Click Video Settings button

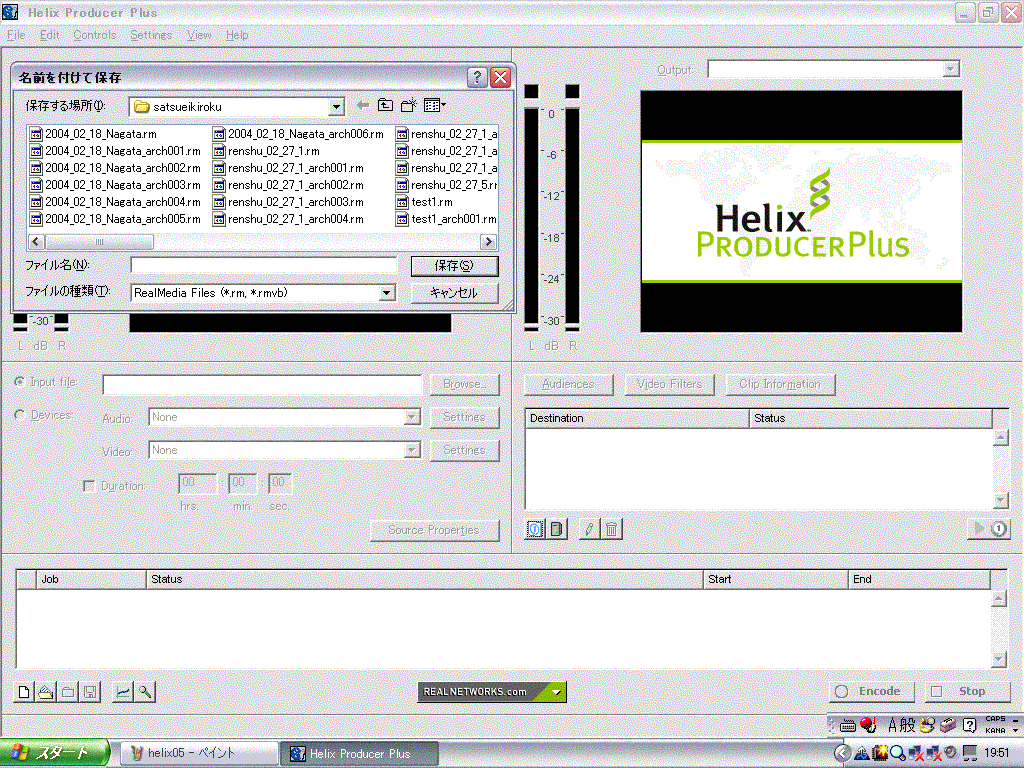point(464,450)
